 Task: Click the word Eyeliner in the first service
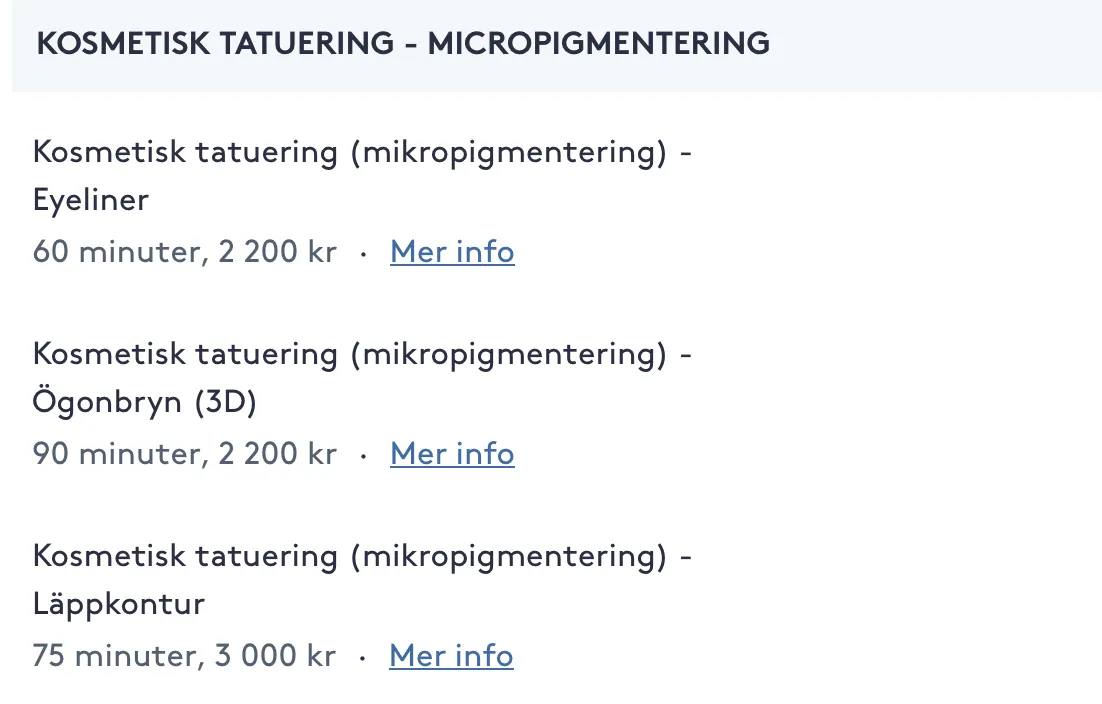click(91, 200)
